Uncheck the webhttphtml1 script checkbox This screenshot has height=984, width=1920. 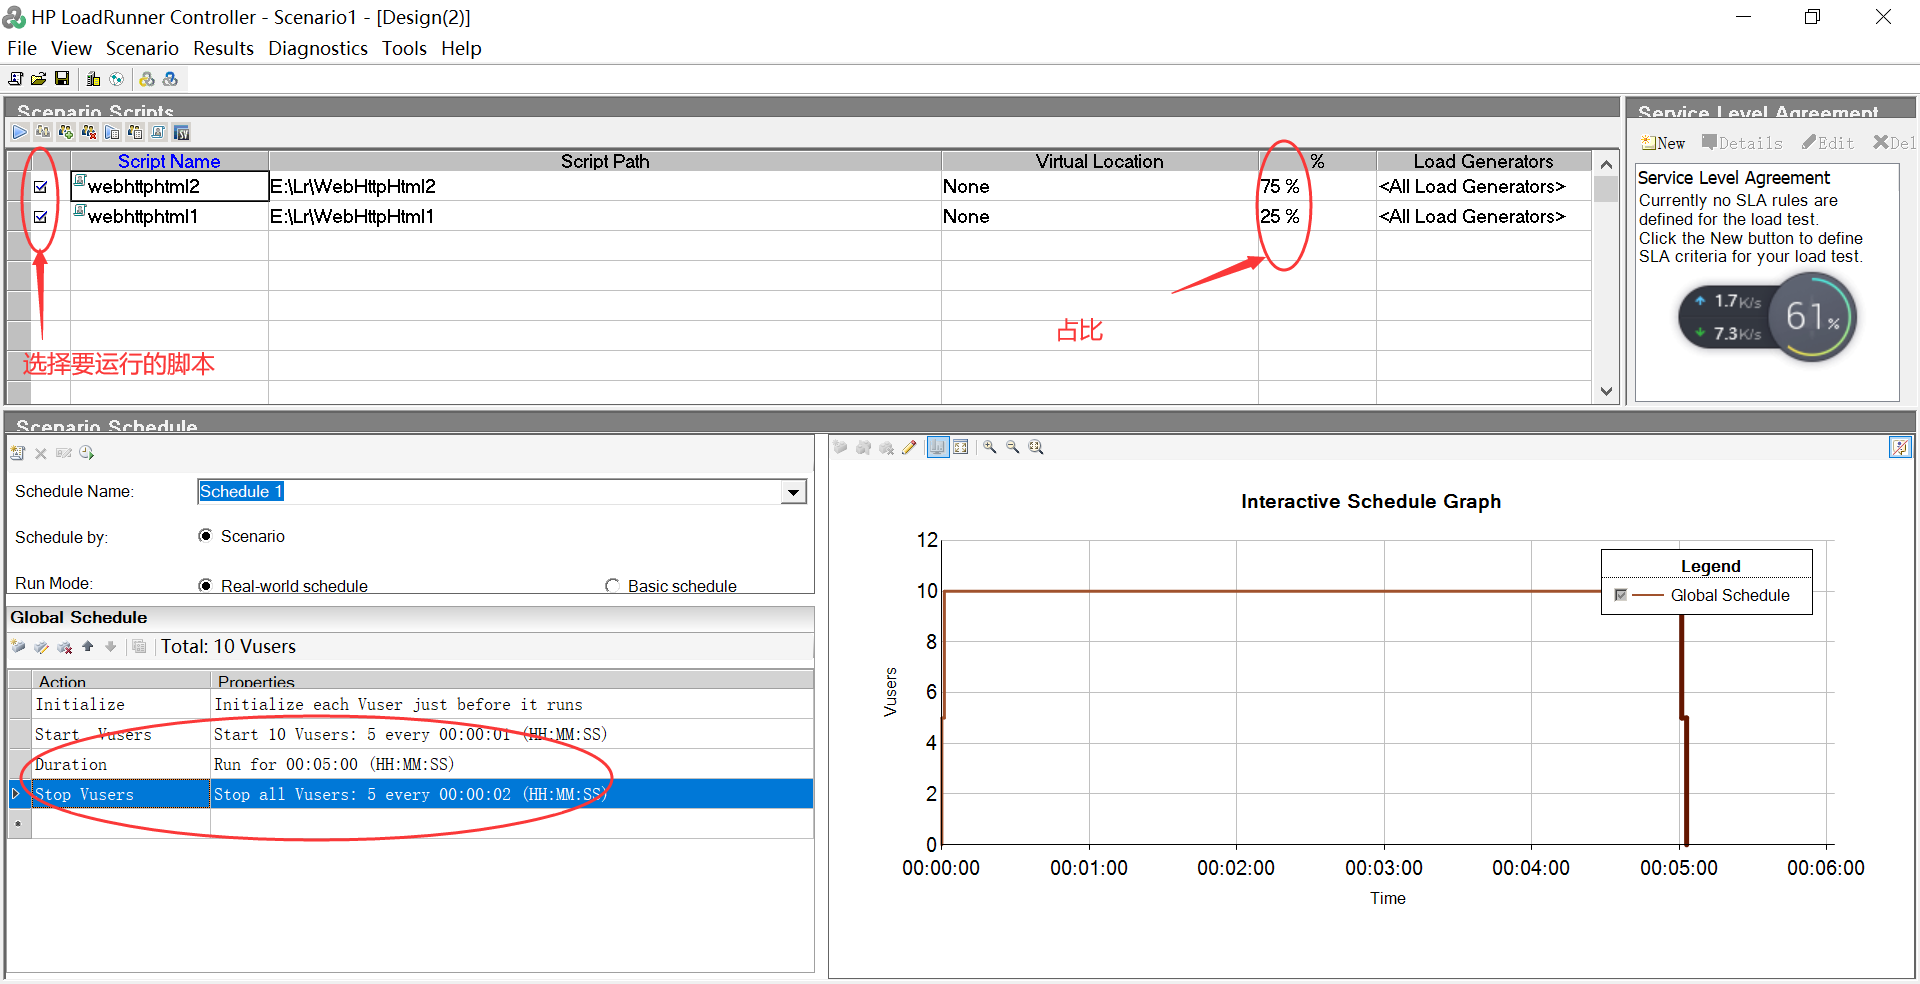(x=41, y=217)
